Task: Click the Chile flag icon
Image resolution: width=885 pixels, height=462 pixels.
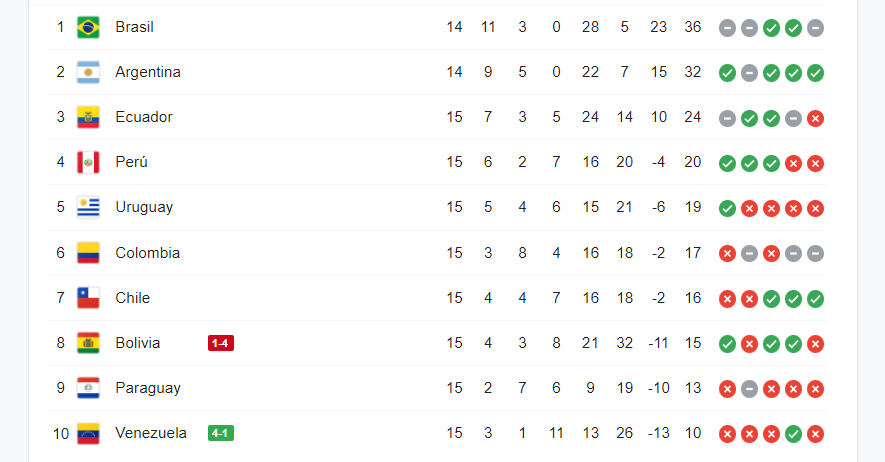Action: pos(88,298)
